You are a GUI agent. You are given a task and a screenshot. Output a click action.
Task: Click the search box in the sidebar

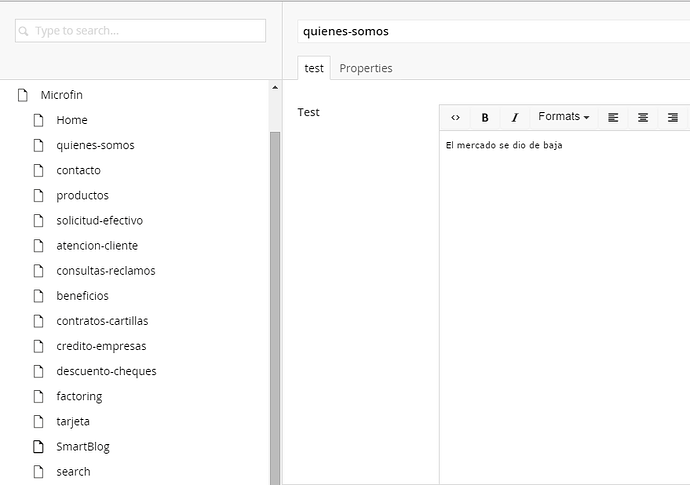point(140,31)
